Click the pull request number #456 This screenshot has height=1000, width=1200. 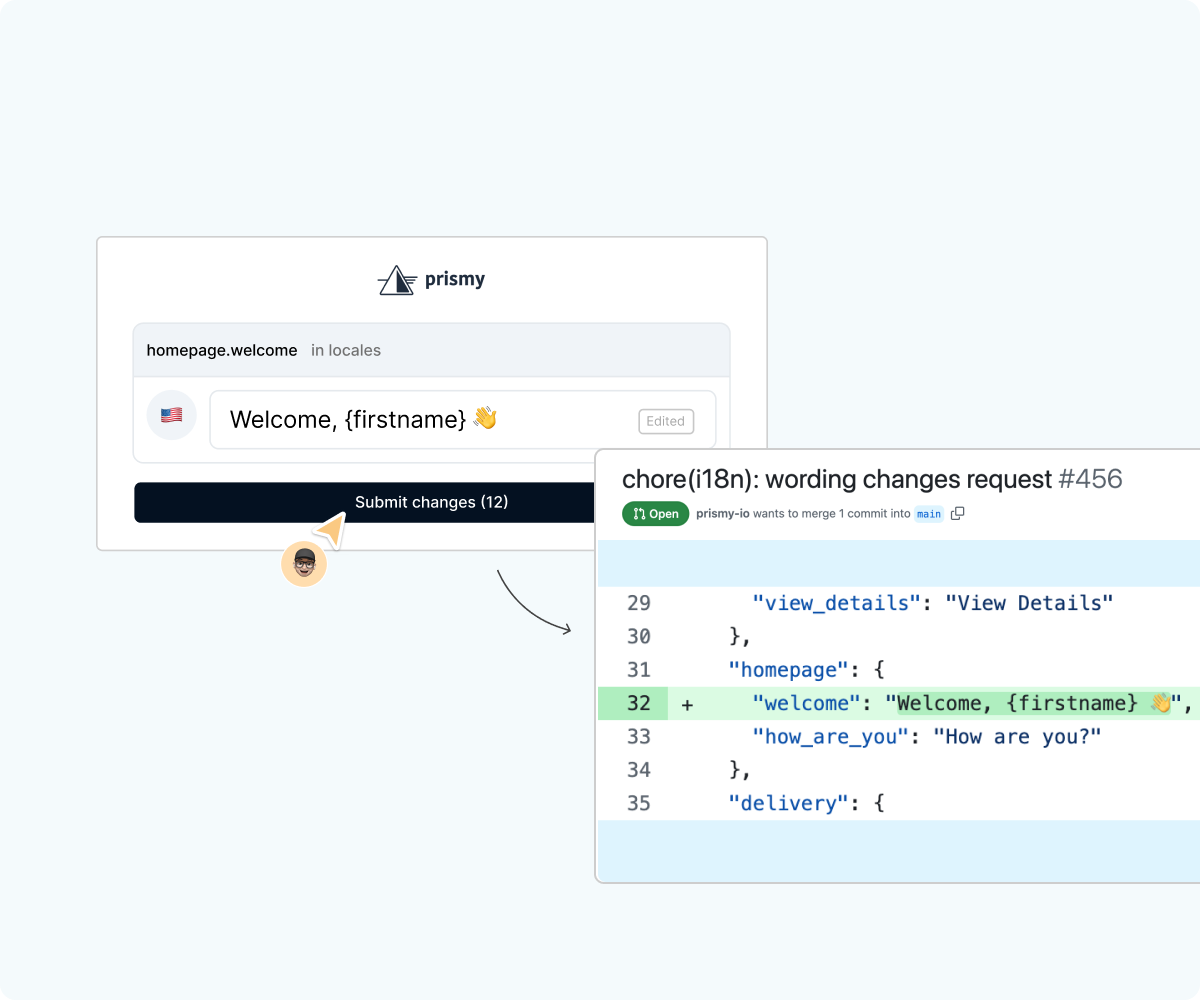click(1091, 479)
